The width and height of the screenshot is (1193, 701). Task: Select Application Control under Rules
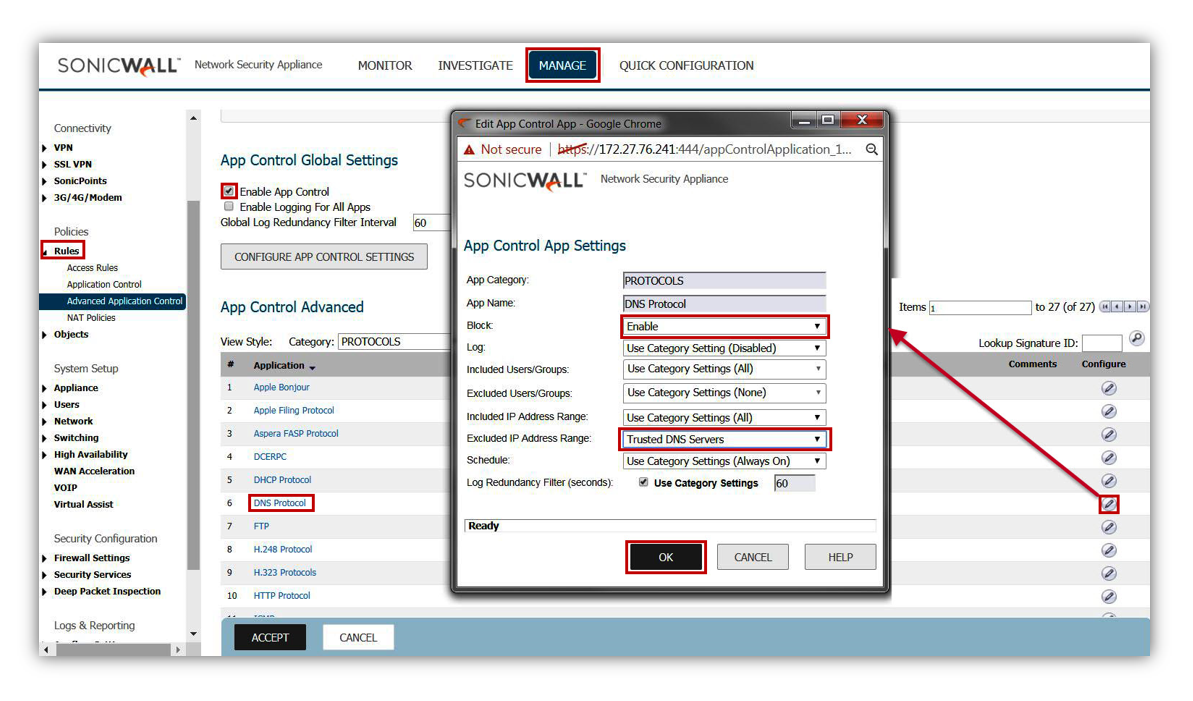point(104,285)
